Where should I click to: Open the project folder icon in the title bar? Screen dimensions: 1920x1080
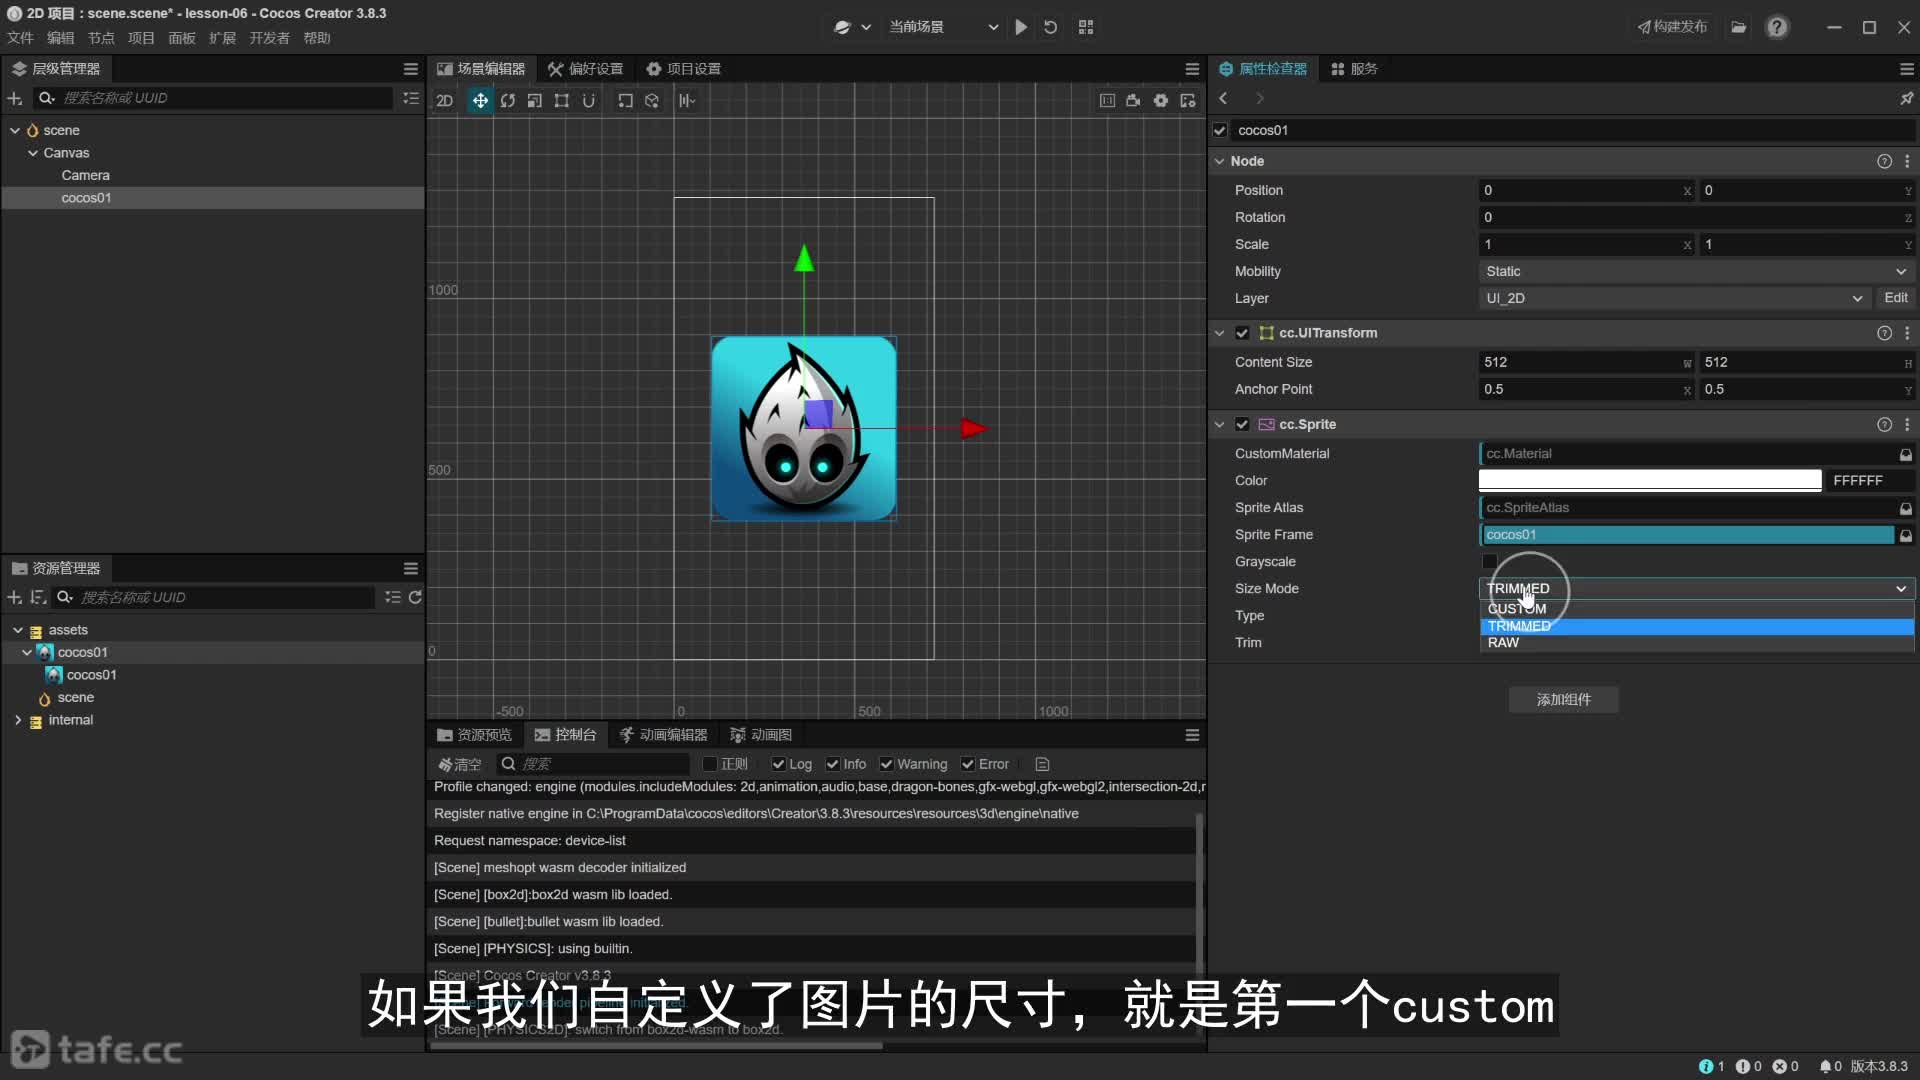coord(1739,27)
